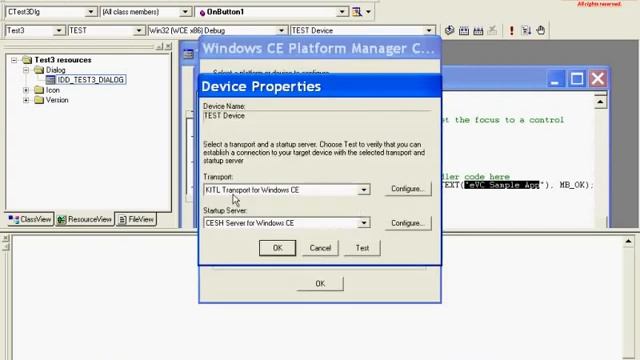
Task: Open the Test3 project dropdown
Action: coord(59,30)
